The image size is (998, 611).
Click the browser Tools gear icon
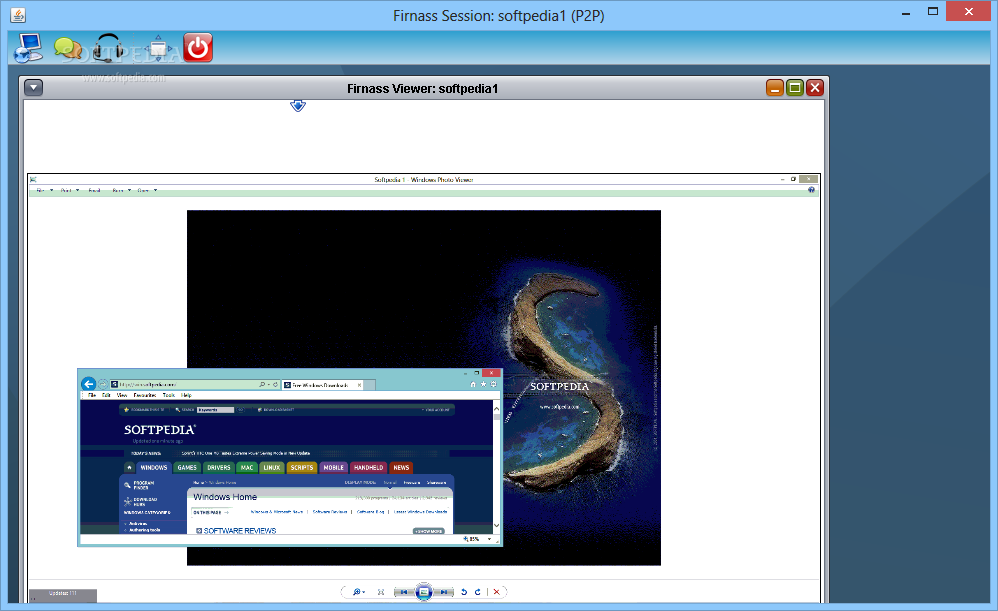point(493,384)
